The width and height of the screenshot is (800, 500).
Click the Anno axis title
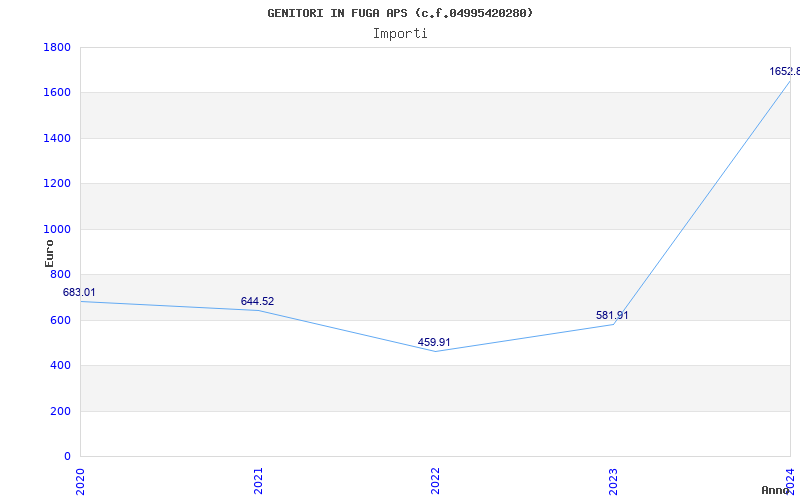tap(774, 490)
